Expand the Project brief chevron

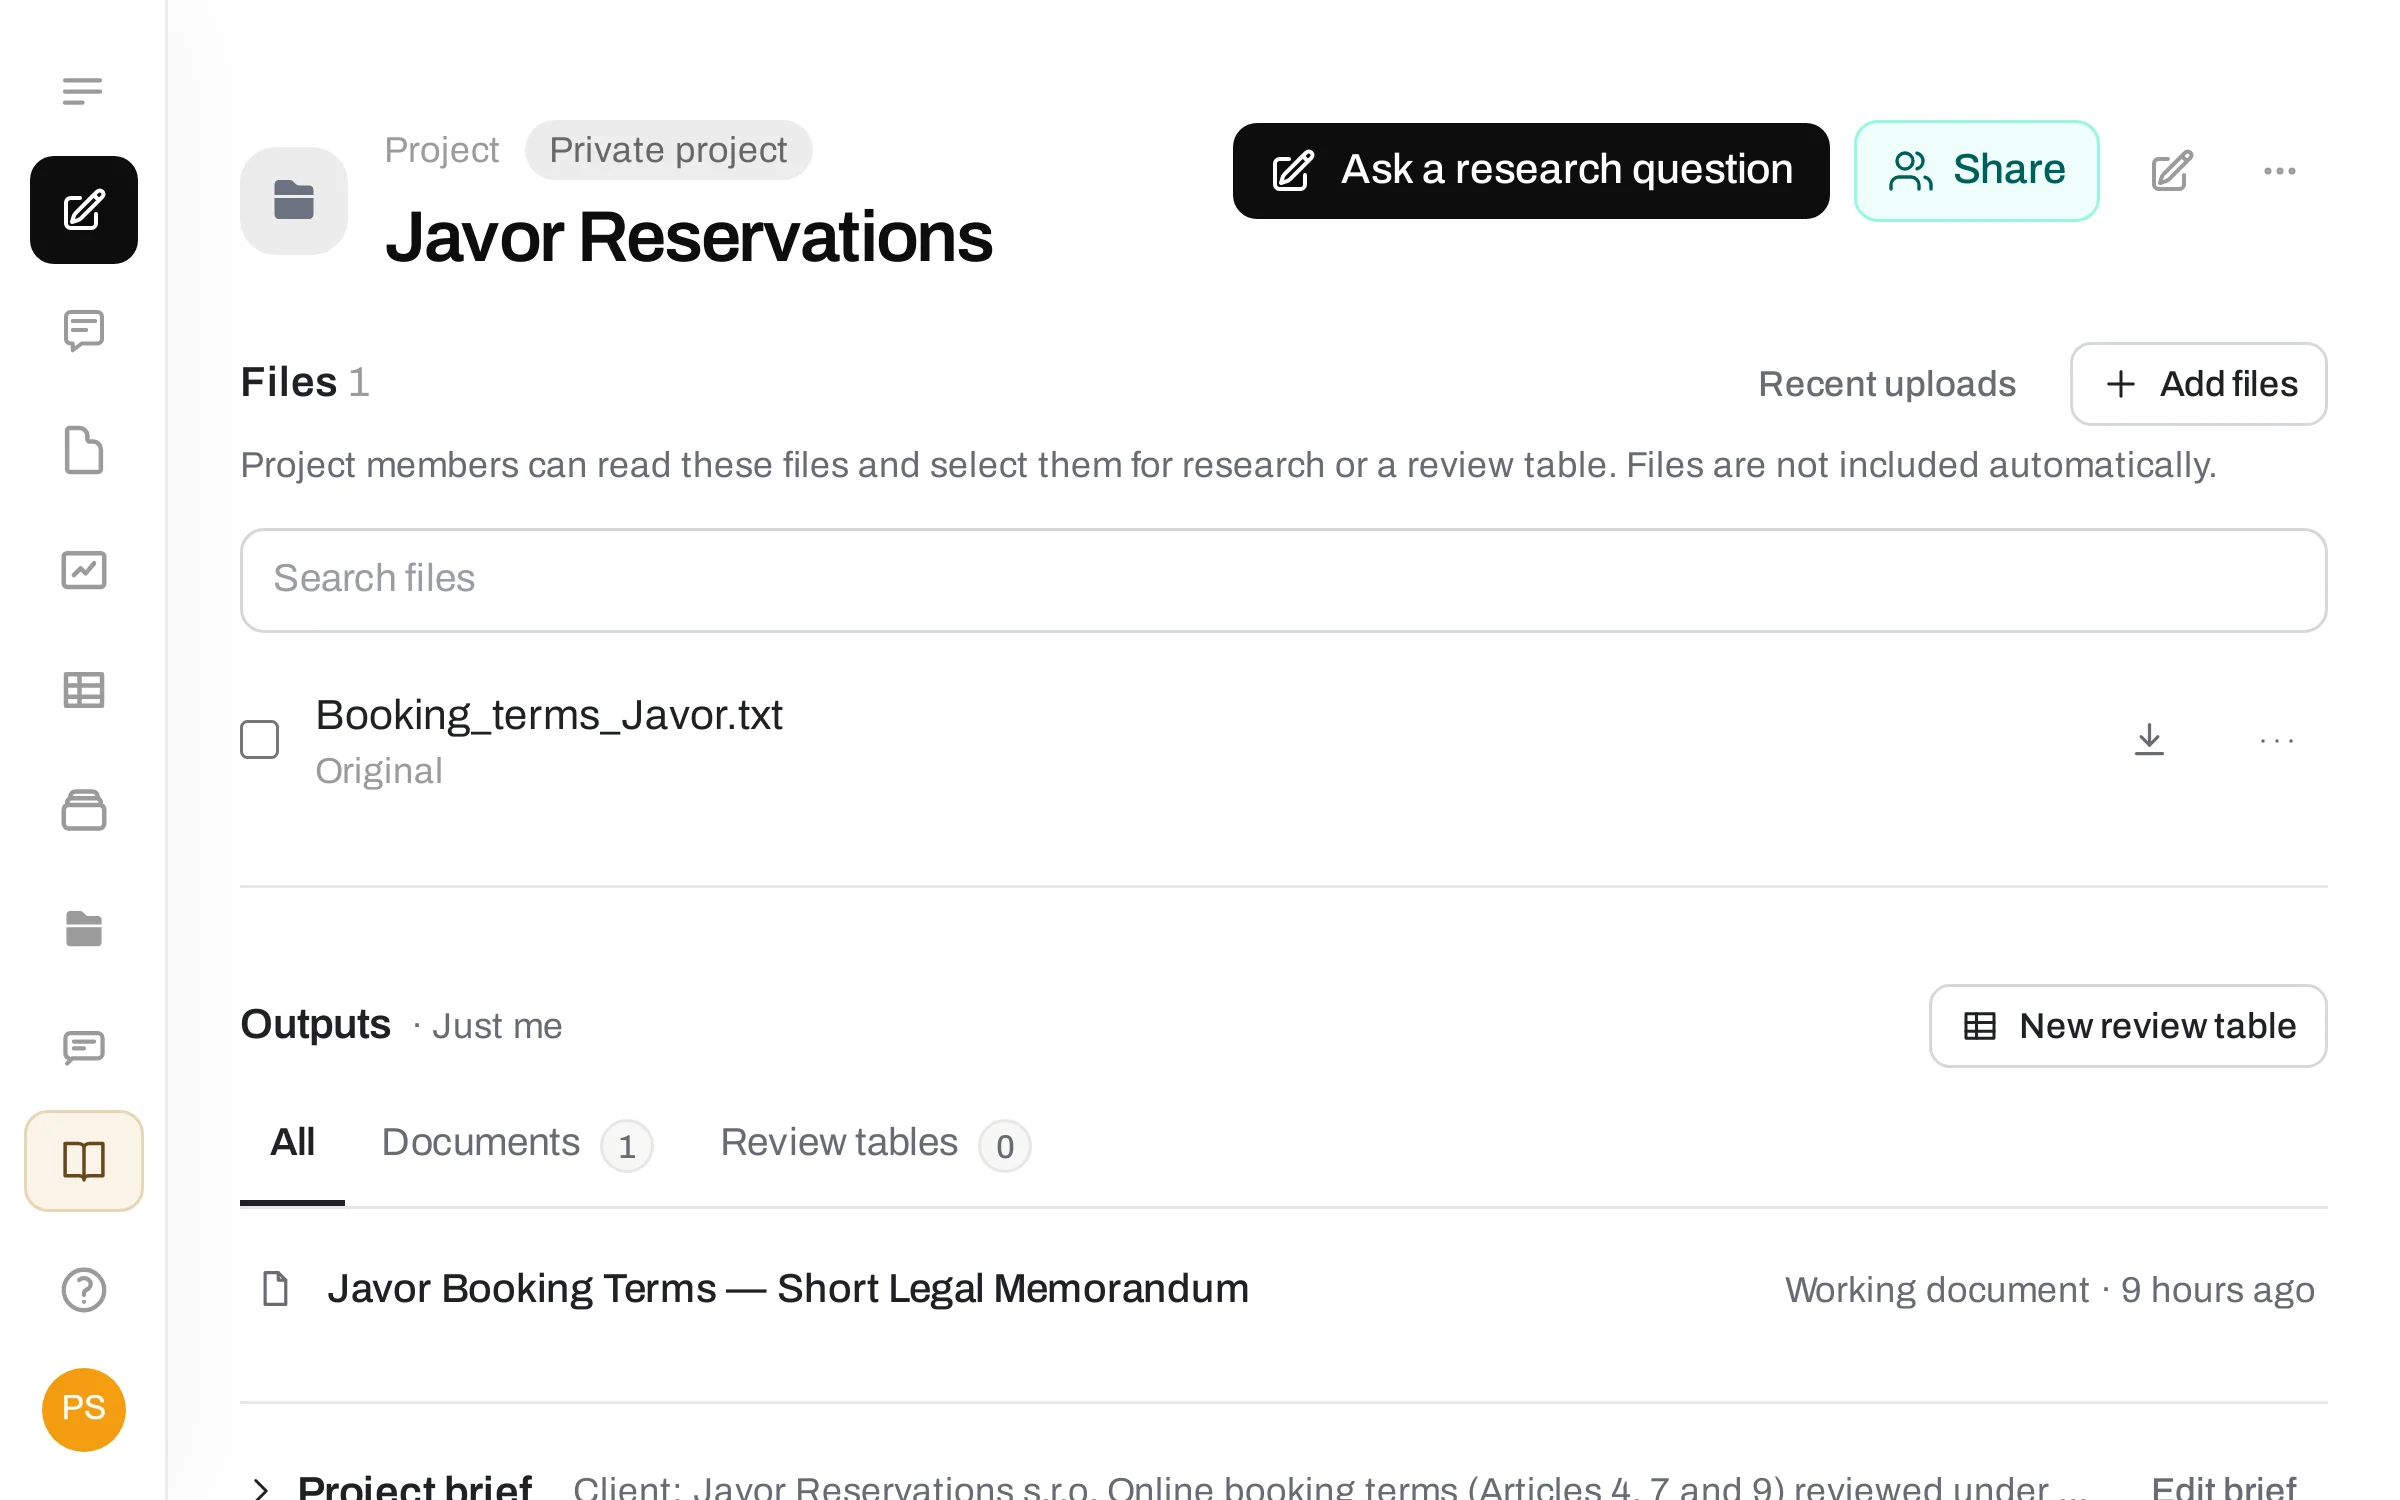(261, 1488)
